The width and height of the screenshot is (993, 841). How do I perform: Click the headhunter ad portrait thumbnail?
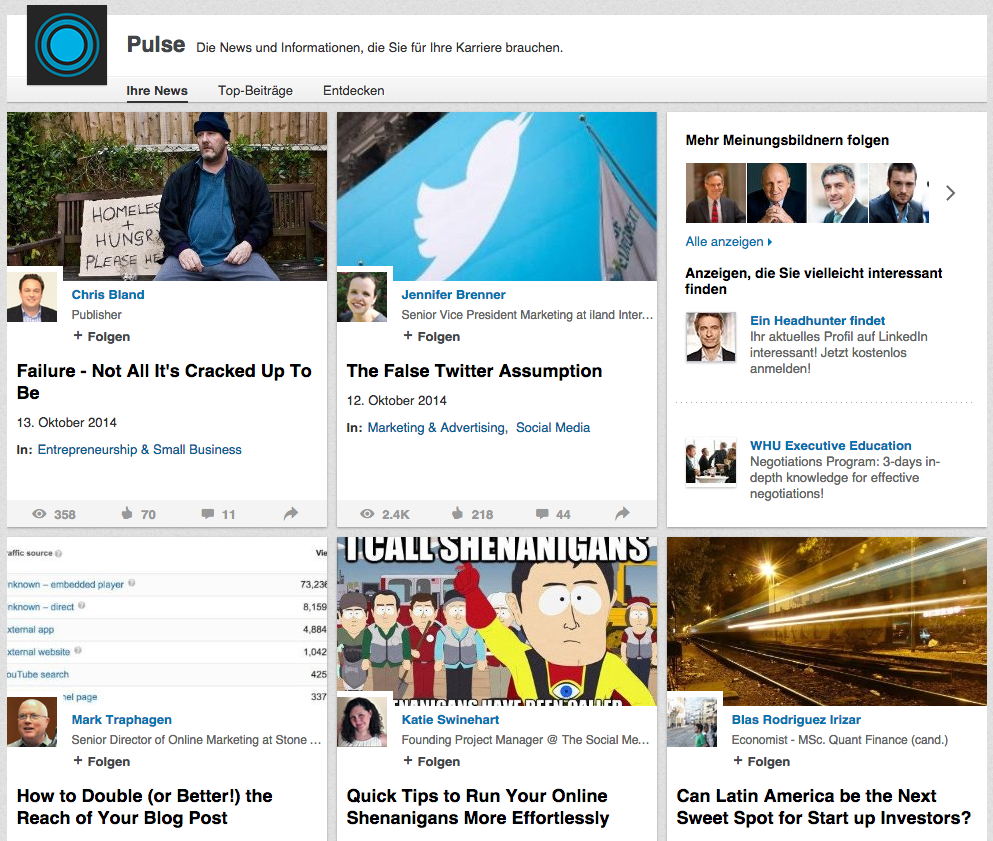pos(711,336)
